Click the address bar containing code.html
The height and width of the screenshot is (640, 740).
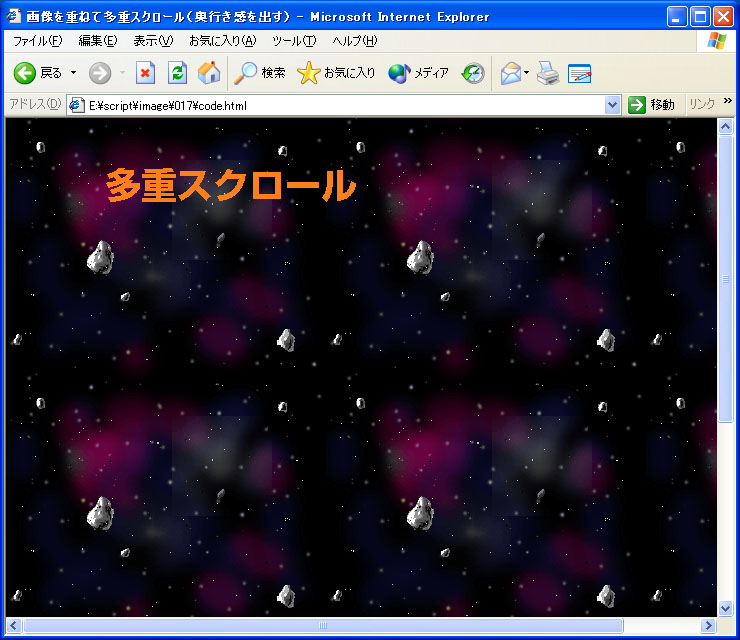click(x=345, y=105)
